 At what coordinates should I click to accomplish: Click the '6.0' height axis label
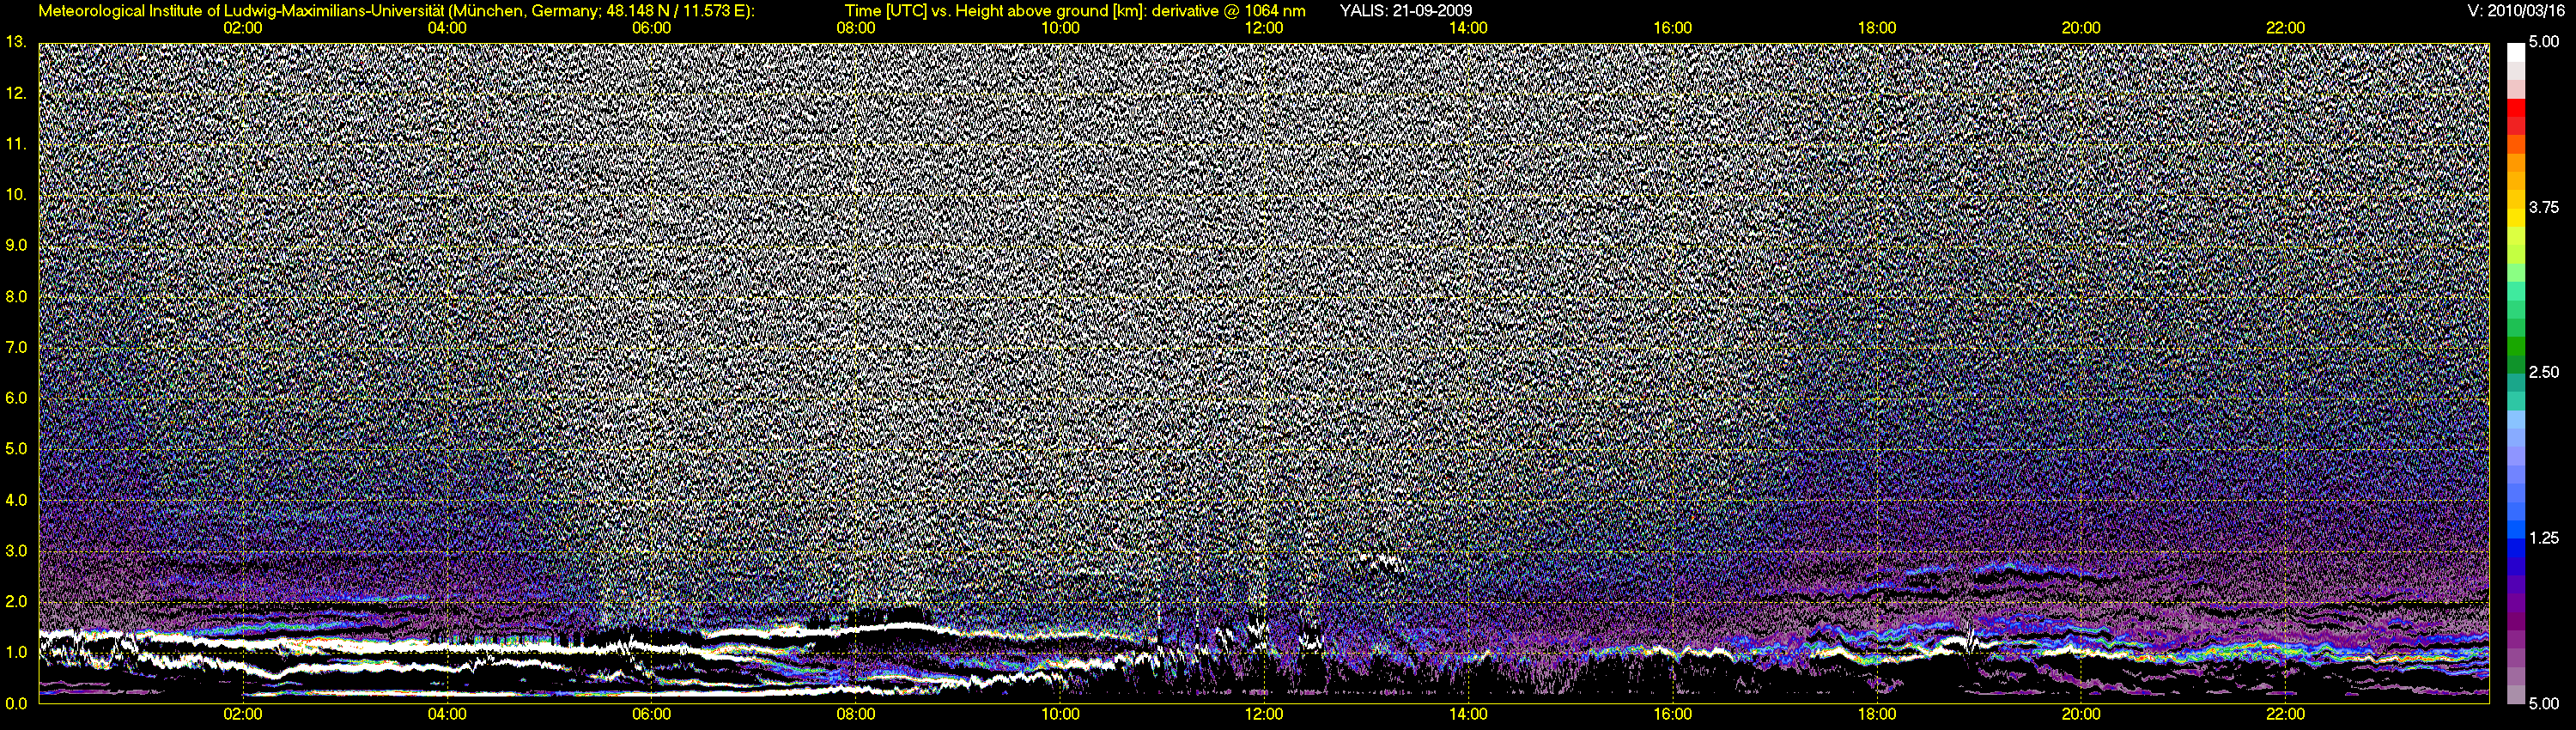point(15,398)
